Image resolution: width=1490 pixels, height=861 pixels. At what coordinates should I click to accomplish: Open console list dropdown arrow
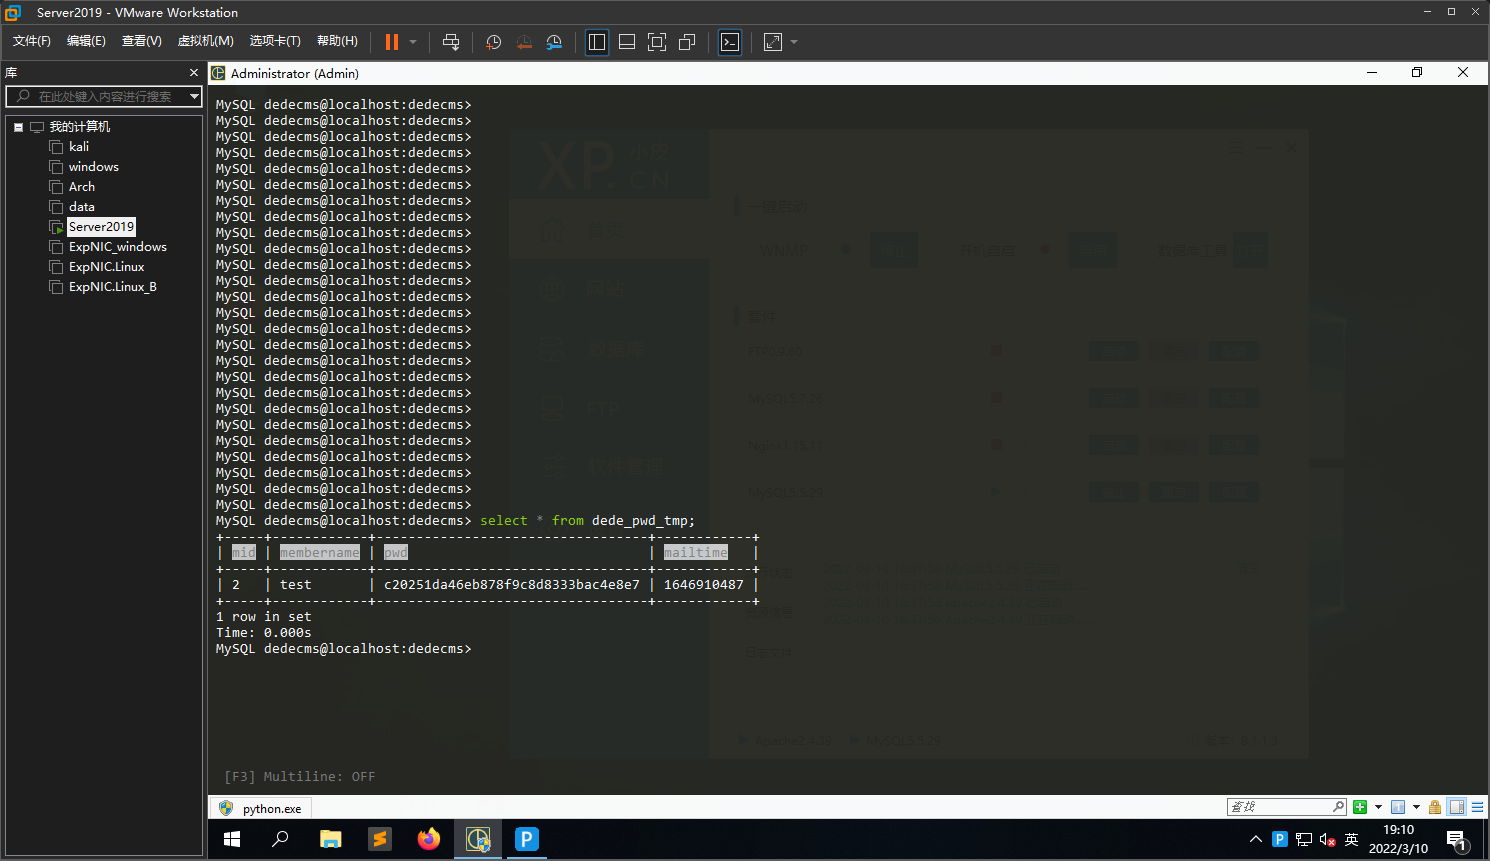click(1416, 807)
